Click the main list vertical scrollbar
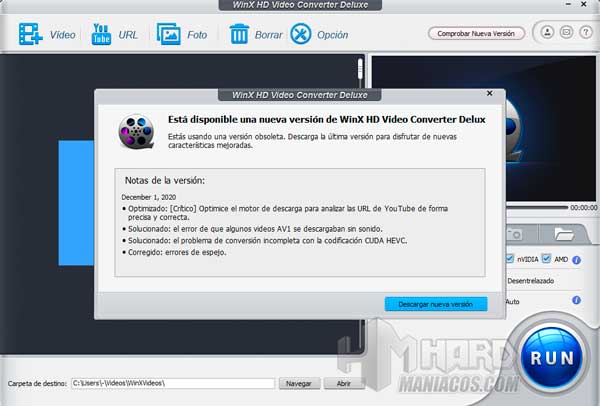600x406 pixels. click(360, 69)
